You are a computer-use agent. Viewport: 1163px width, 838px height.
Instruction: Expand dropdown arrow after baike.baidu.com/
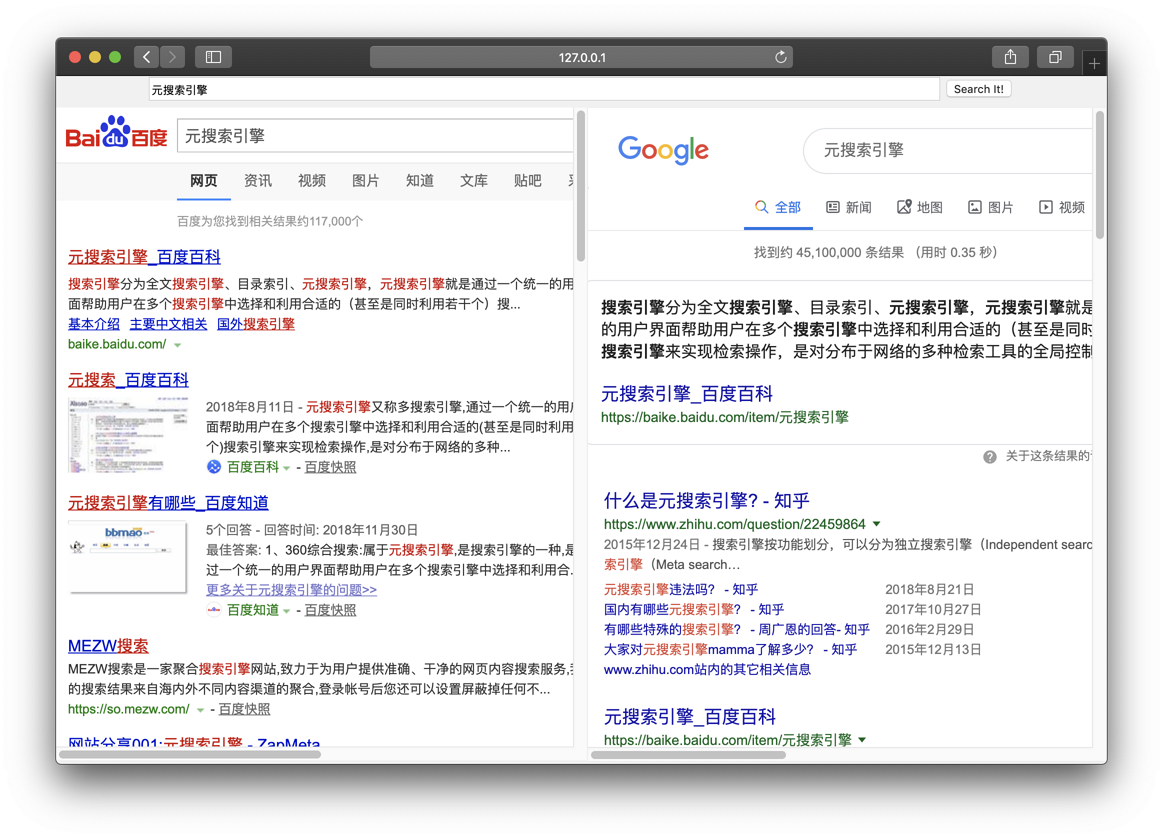[x=177, y=345]
